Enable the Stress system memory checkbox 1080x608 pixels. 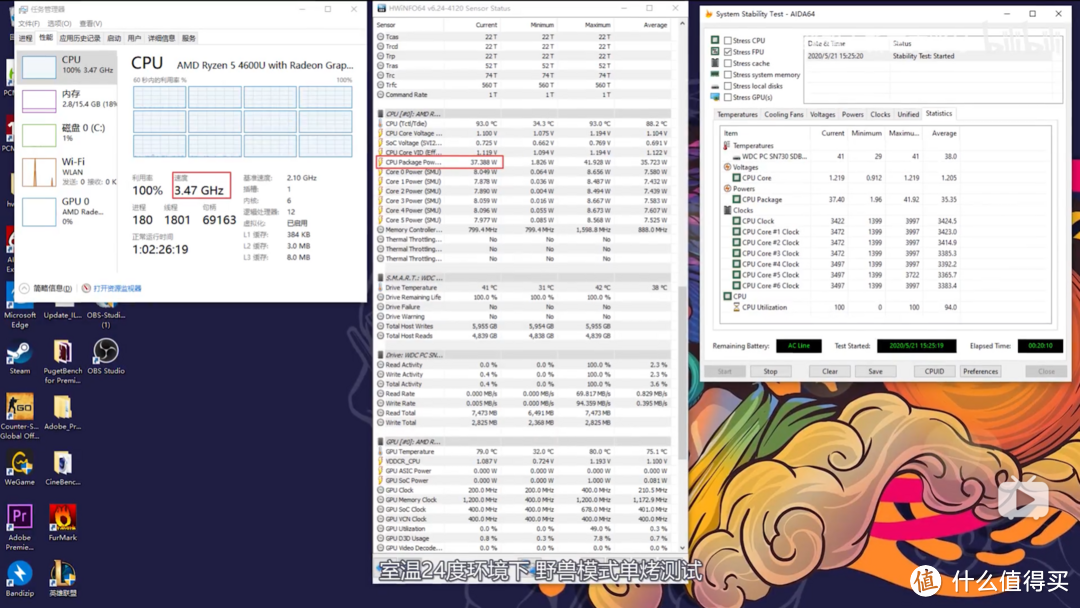pos(727,74)
